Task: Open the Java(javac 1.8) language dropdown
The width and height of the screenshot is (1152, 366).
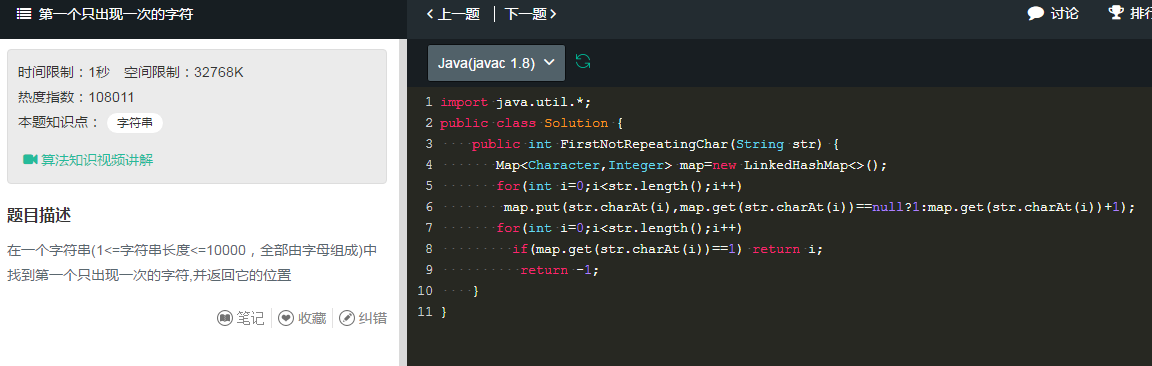Action: pyautogui.click(x=496, y=62)
